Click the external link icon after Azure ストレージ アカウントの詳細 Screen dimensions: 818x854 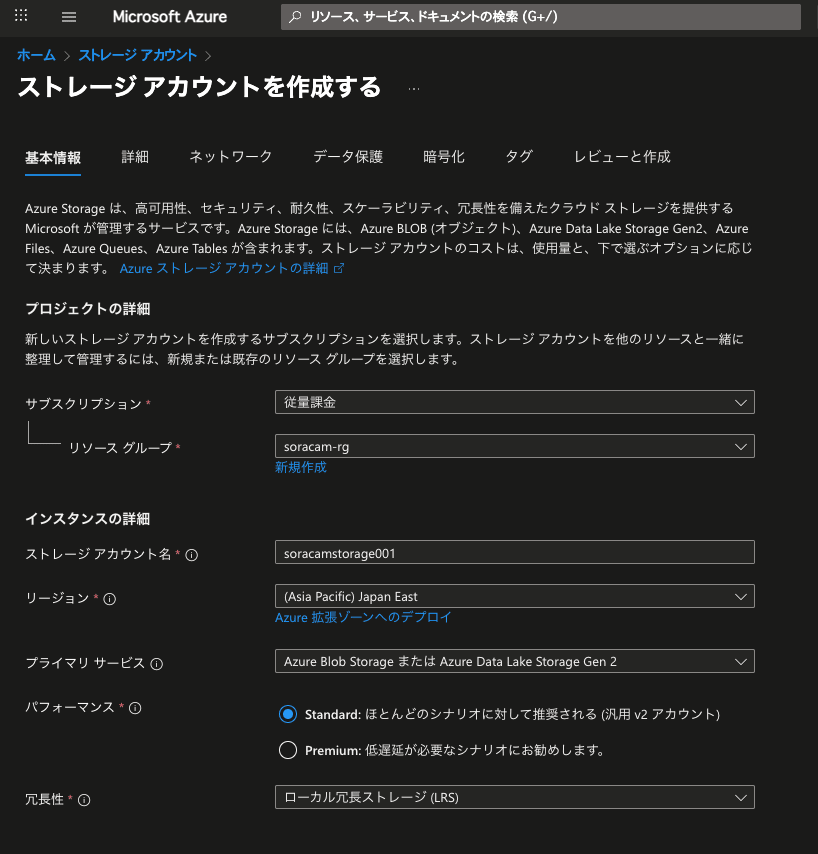coord(339,269)
